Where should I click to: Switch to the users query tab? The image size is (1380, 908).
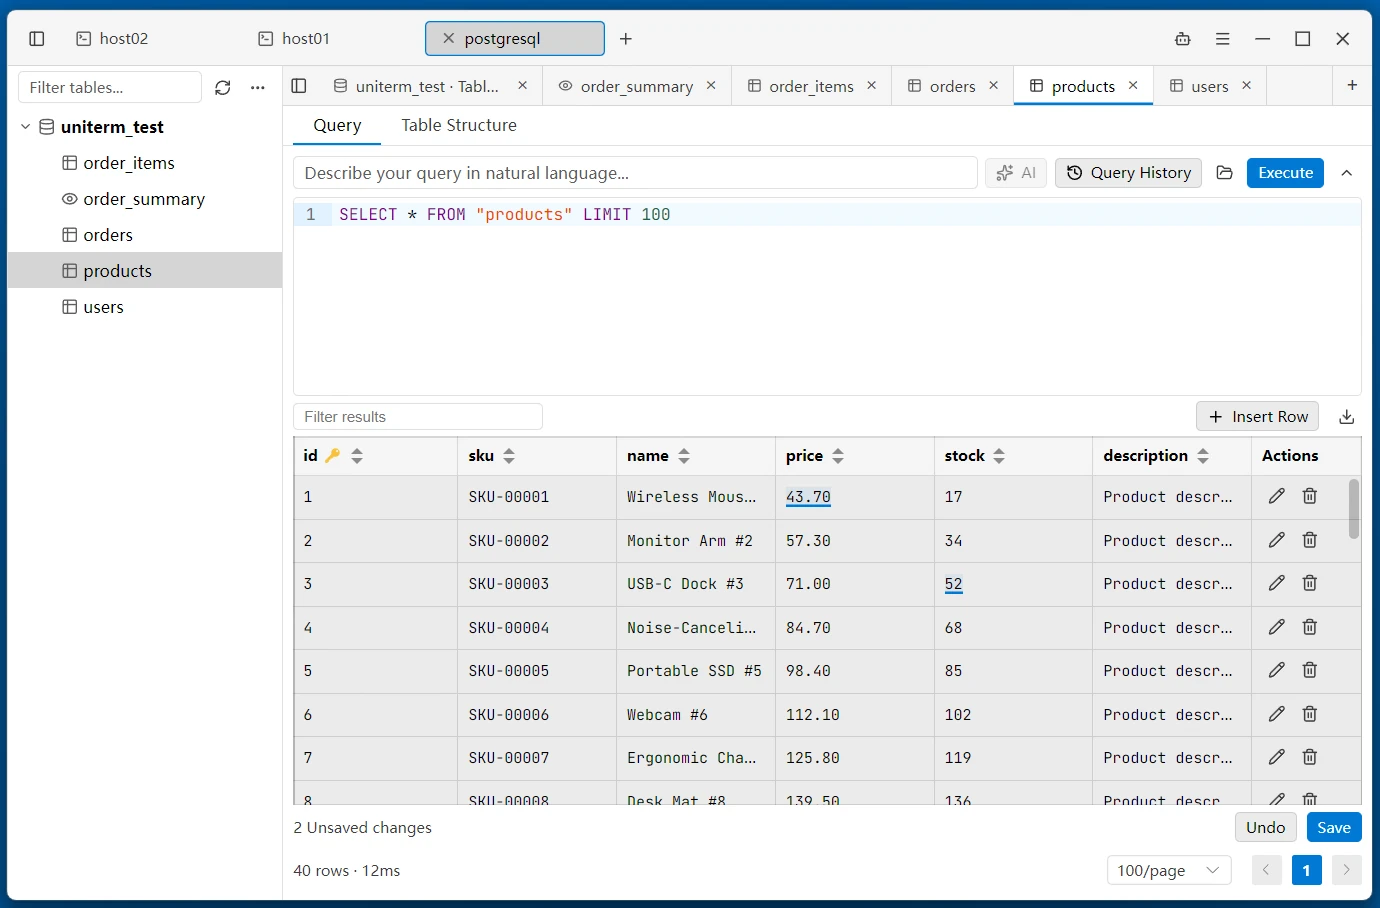point(1209,86)
